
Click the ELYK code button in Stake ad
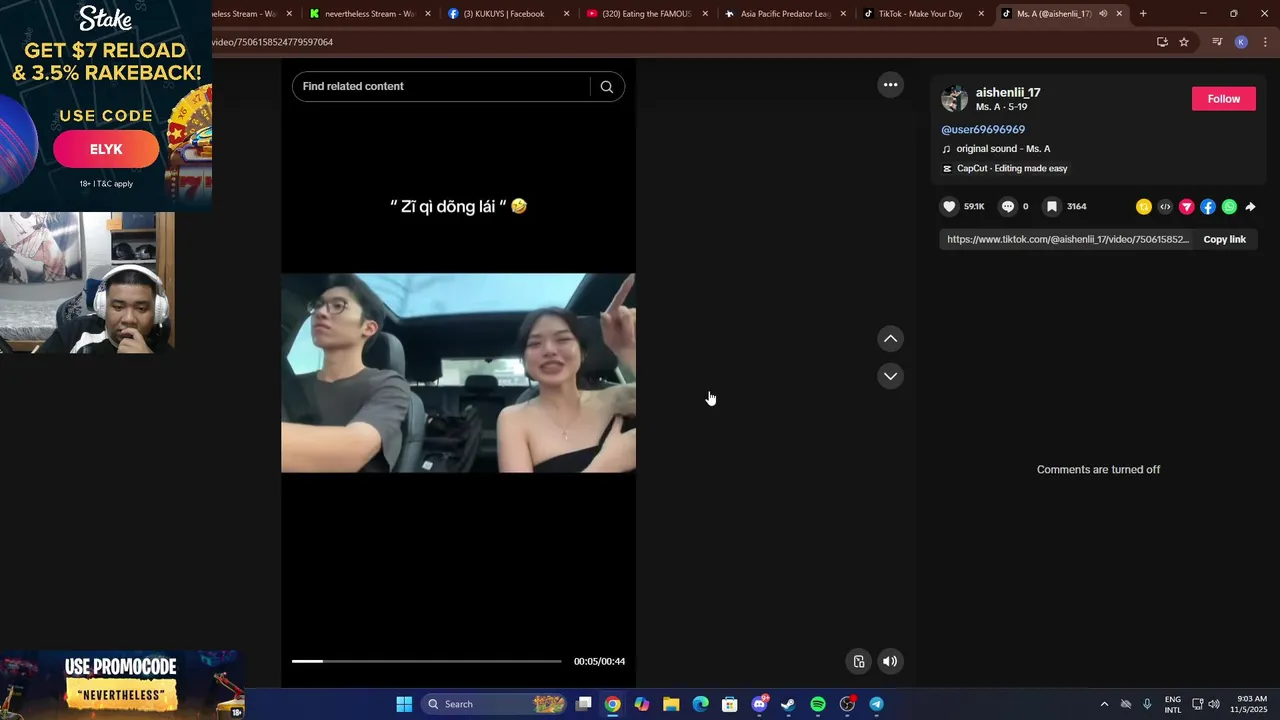pyautogui.click(x=106, y=149)
